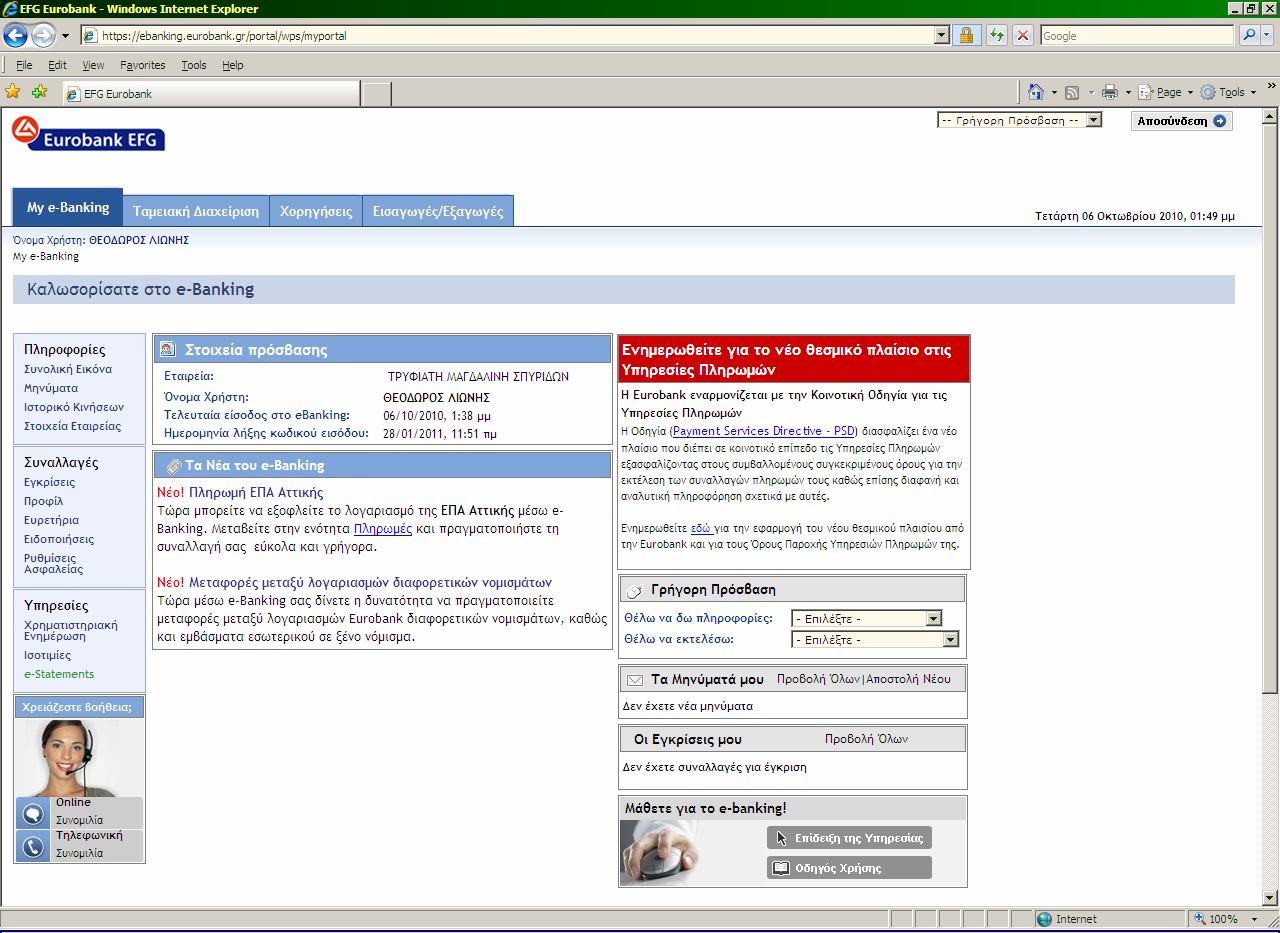Switch to Χορηγήσεις tab
This screenshot has height=933, width=1280.
[x=316, y=211]
